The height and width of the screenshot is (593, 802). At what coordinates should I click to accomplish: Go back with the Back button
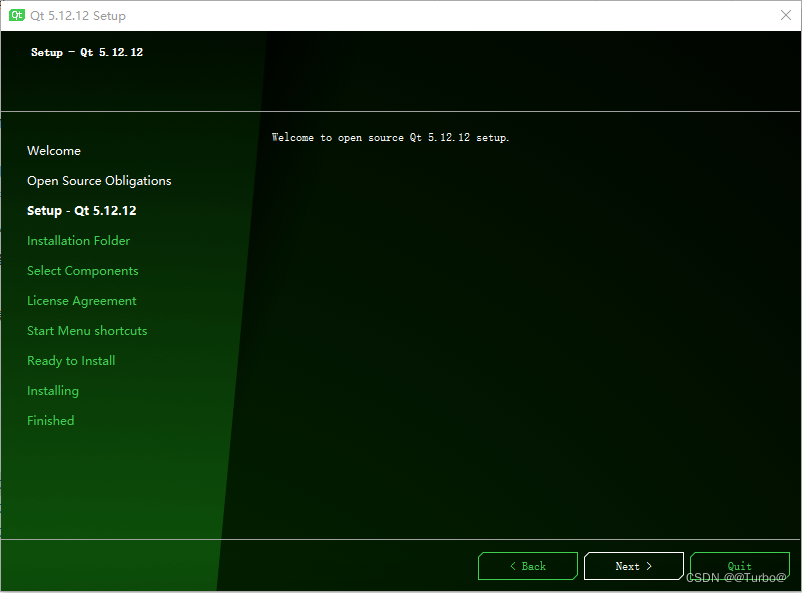528,566
